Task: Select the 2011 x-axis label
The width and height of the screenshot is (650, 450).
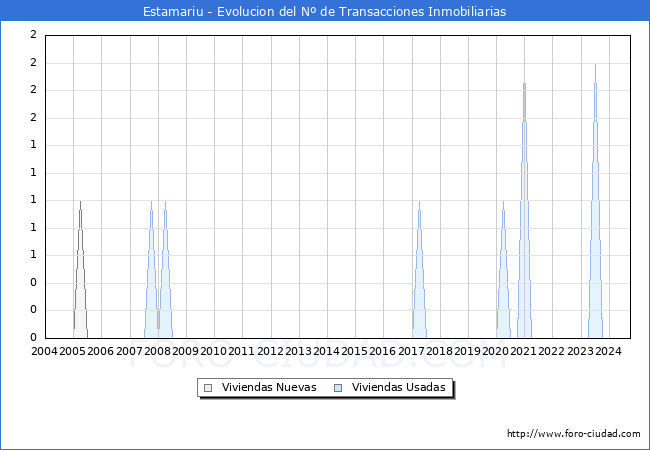Action: [x=242, y=351]
